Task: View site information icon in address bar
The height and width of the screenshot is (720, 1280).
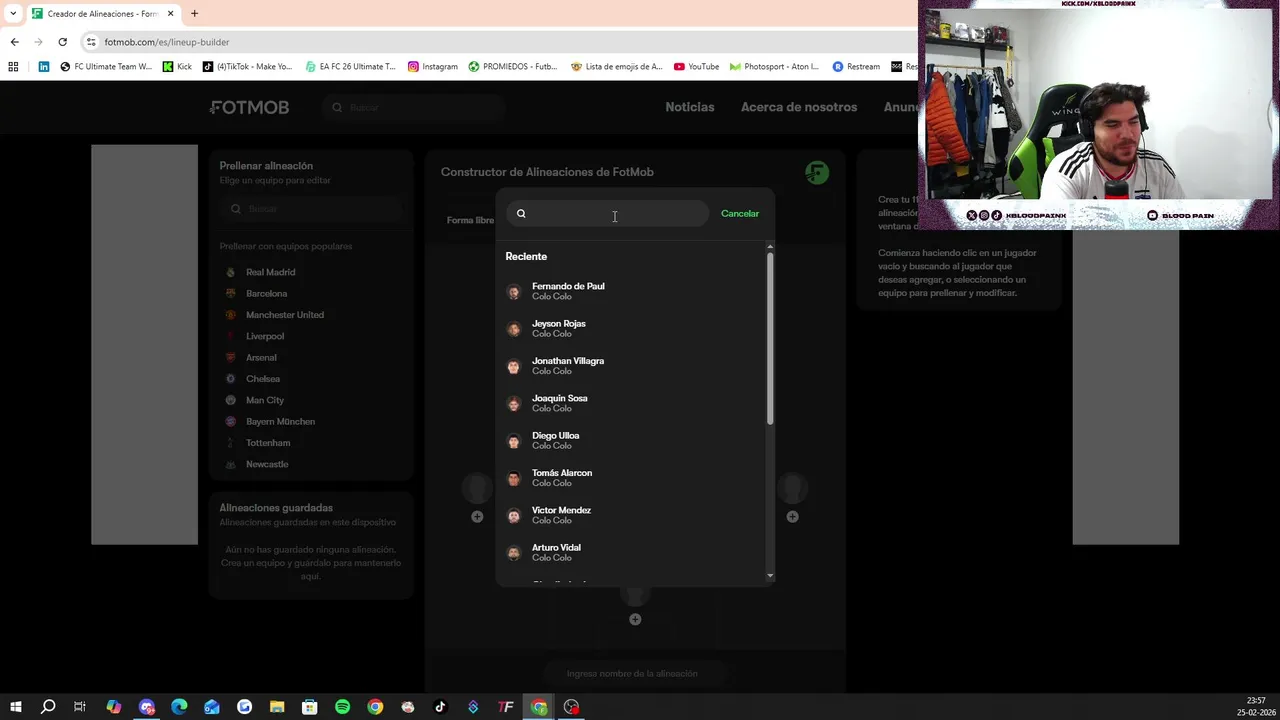Action: coord(91,42)
